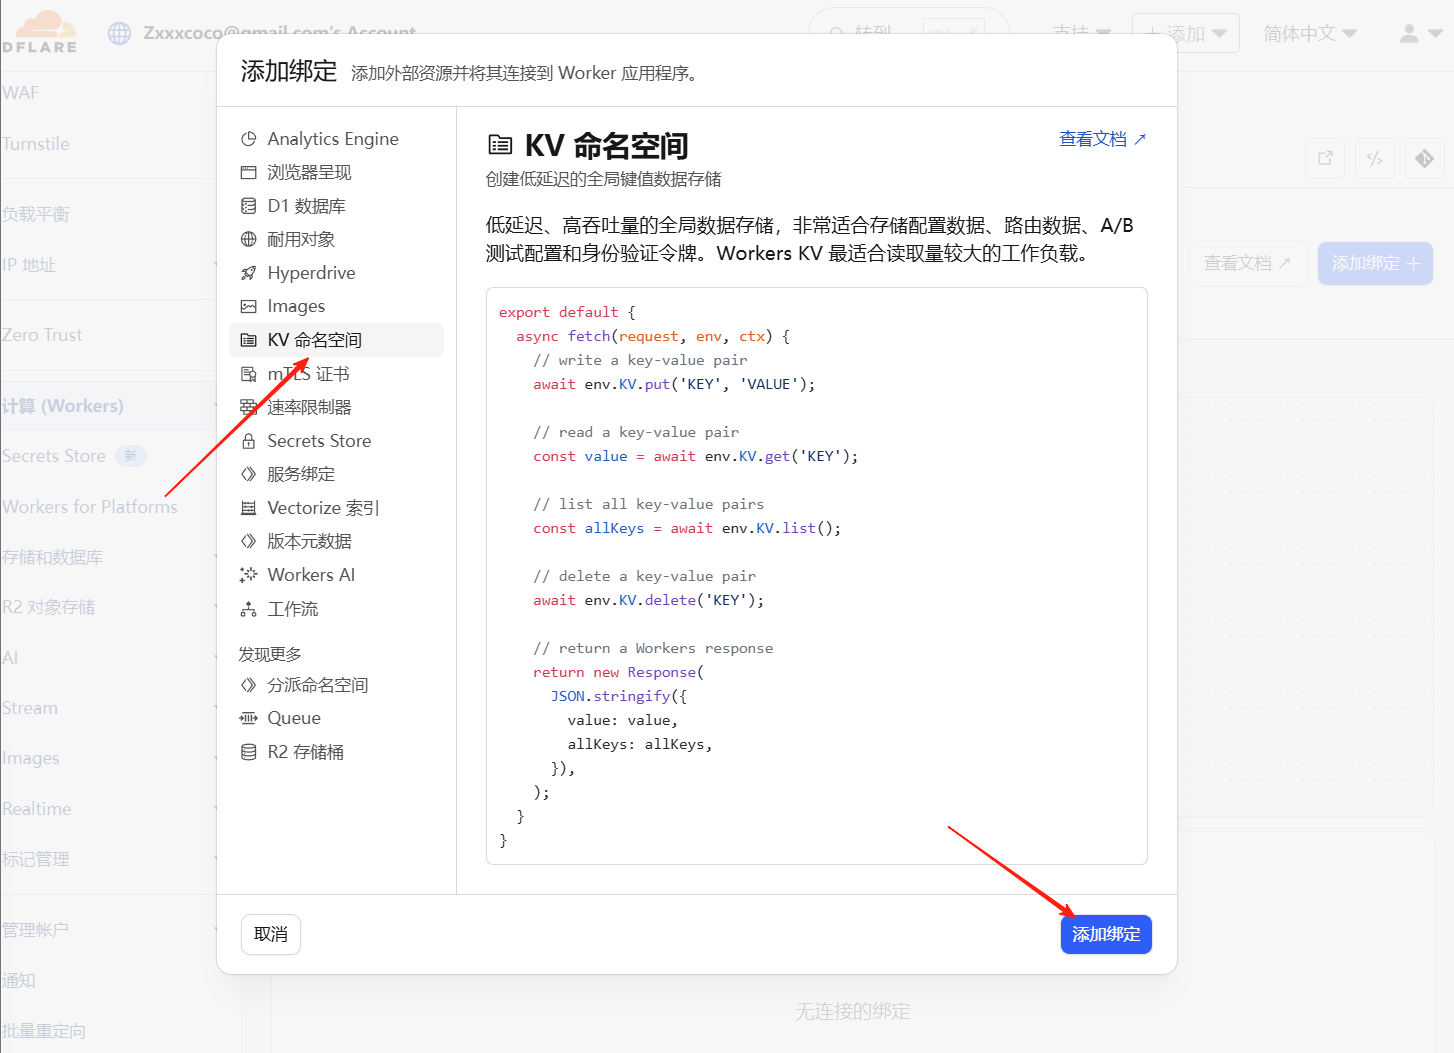Open 通知 in sidebar
The height and width of the screenshot is (1053, 1454).
[x=18, y=980]
